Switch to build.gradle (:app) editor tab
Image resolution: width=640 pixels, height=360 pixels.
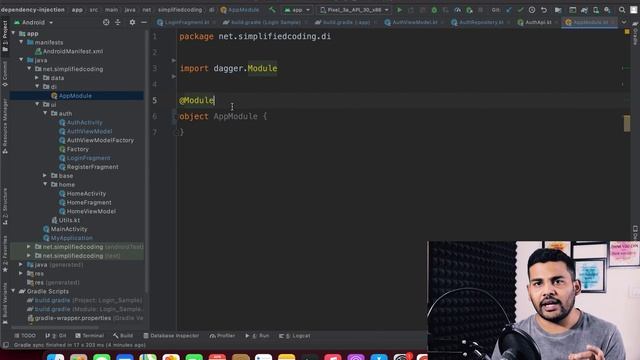[343, 22]
